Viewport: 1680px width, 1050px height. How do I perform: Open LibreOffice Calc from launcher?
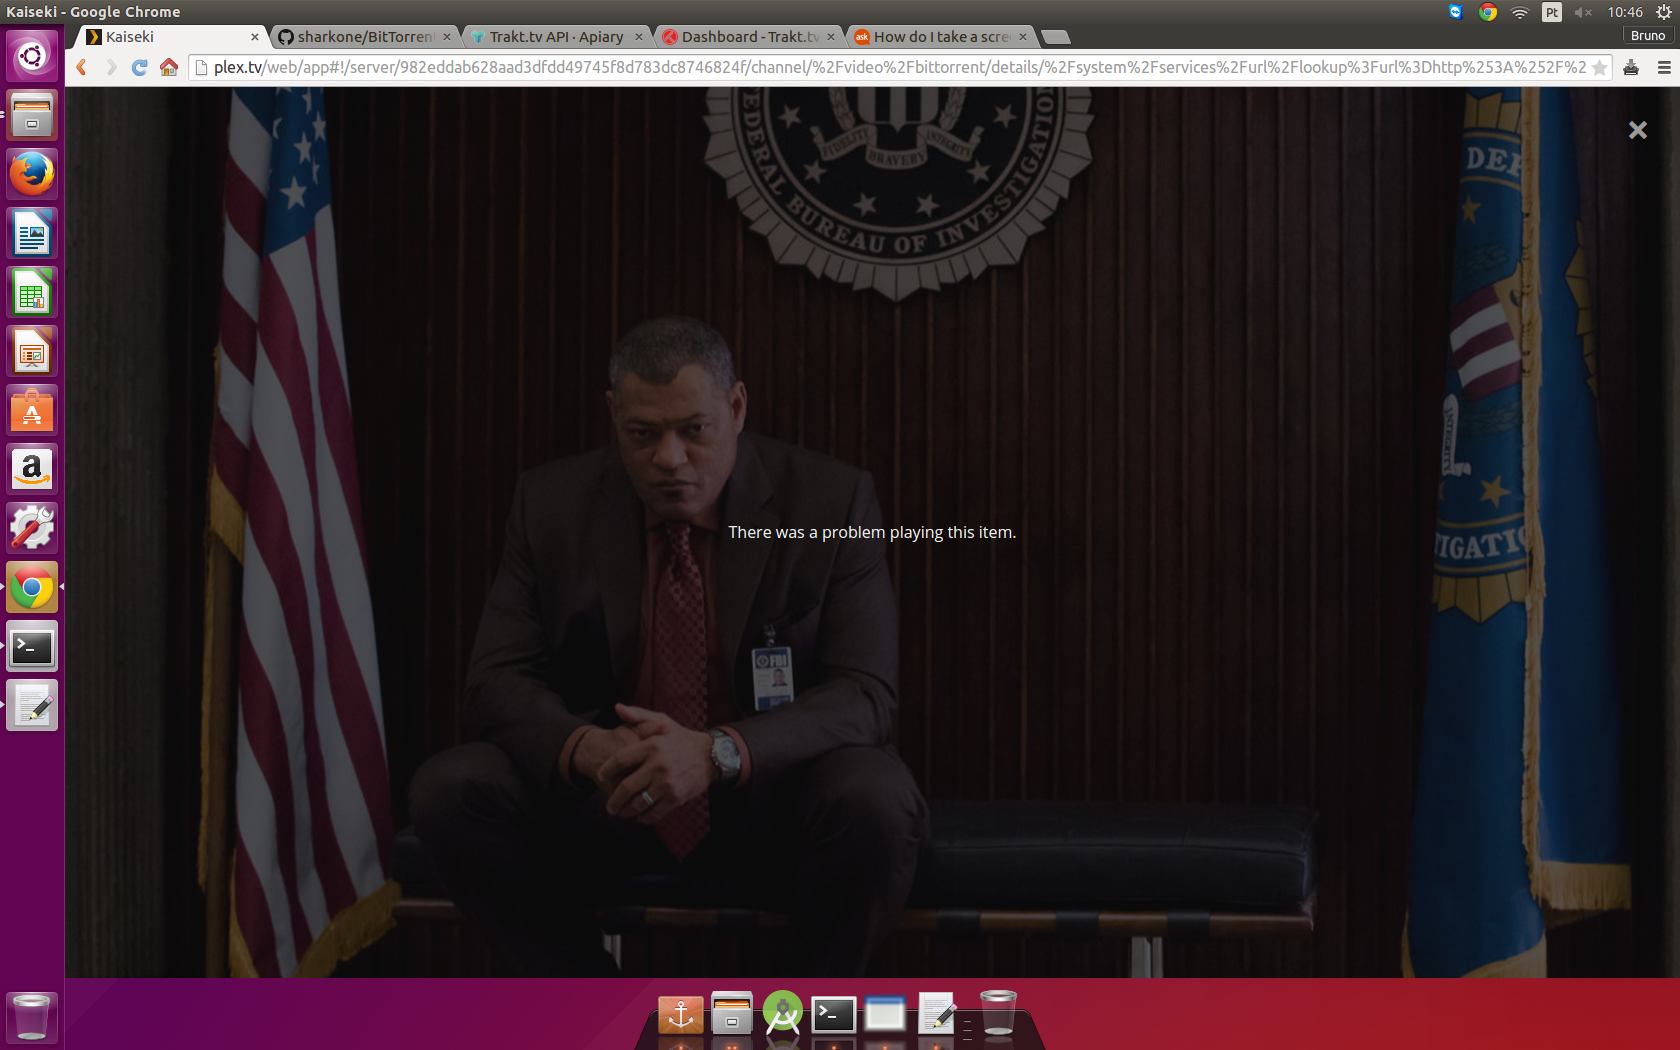[32, 292]
